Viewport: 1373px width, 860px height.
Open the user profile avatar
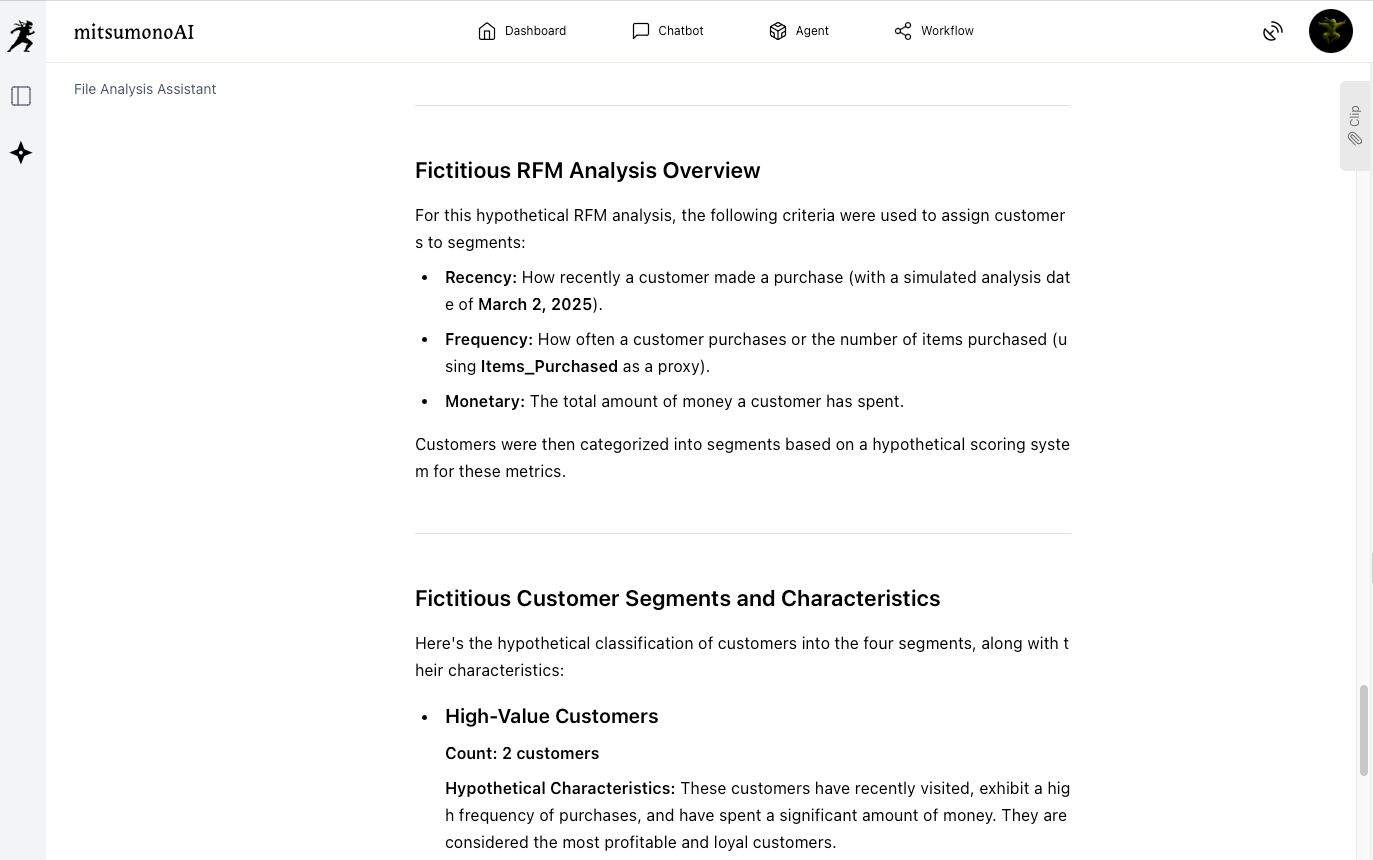(x=1330, y=31)
